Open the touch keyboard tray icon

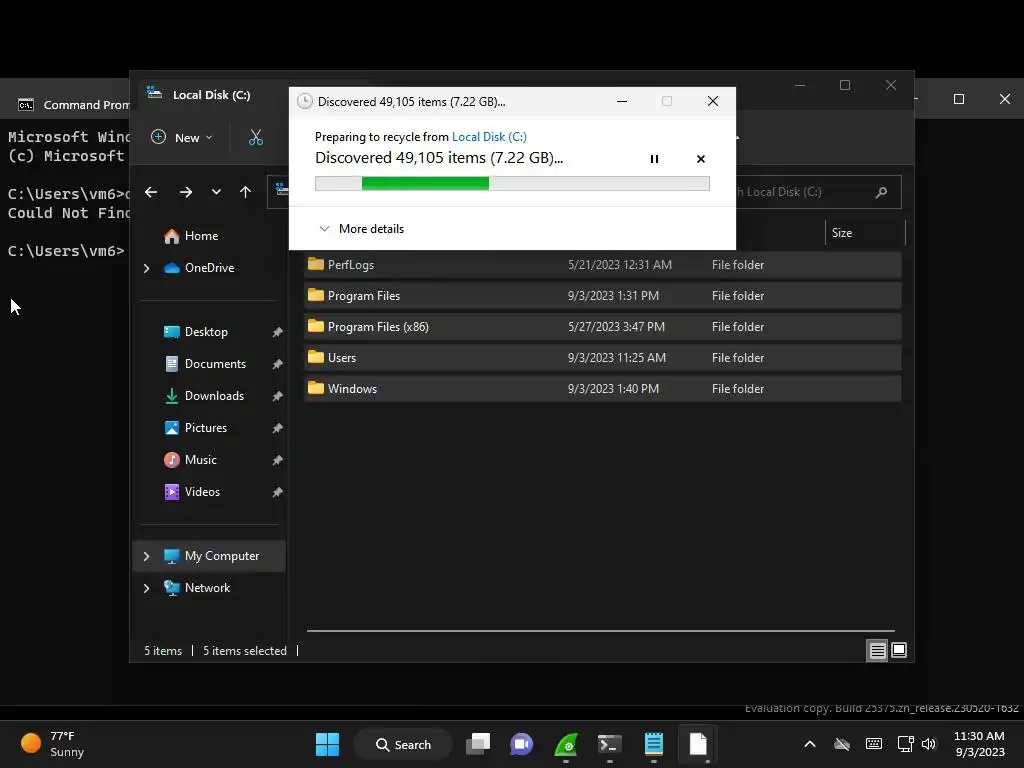pos(874,744)
